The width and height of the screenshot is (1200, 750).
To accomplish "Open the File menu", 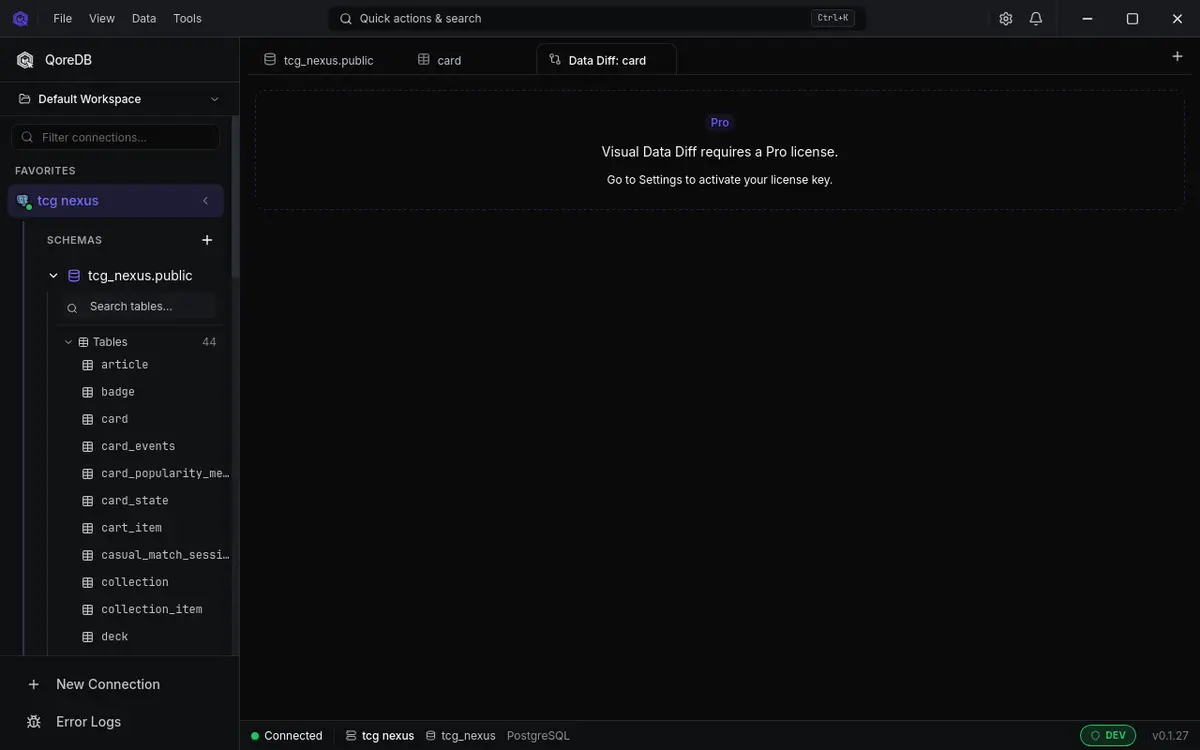I will click(x=63, y=18).
